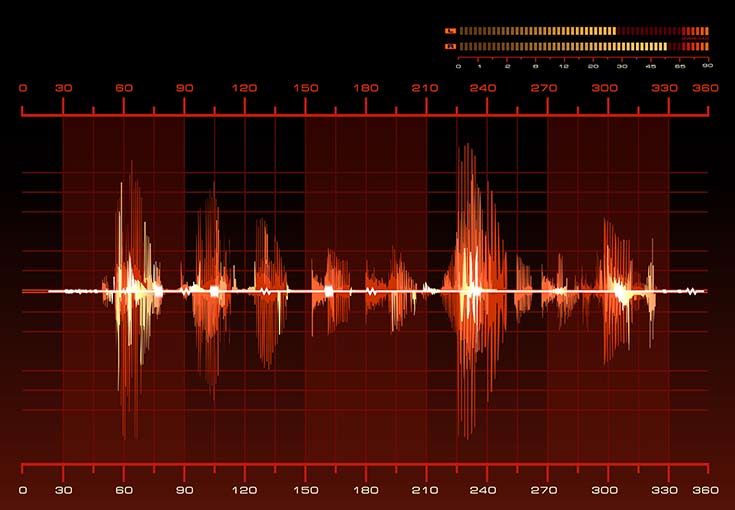
Task: Click the 360 label on the bottom ruler
Action: (x=705, y=490)
